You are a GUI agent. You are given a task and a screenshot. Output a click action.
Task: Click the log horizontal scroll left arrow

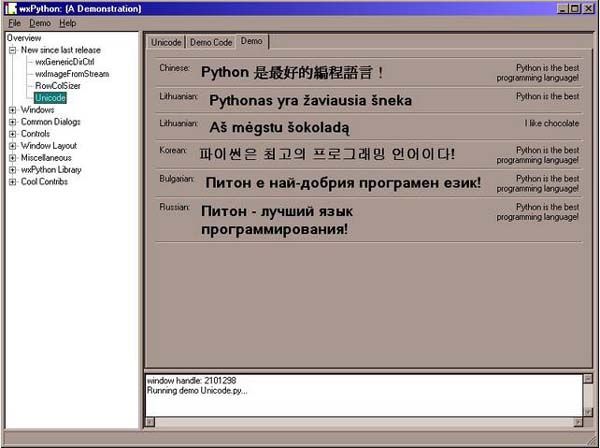150,422
